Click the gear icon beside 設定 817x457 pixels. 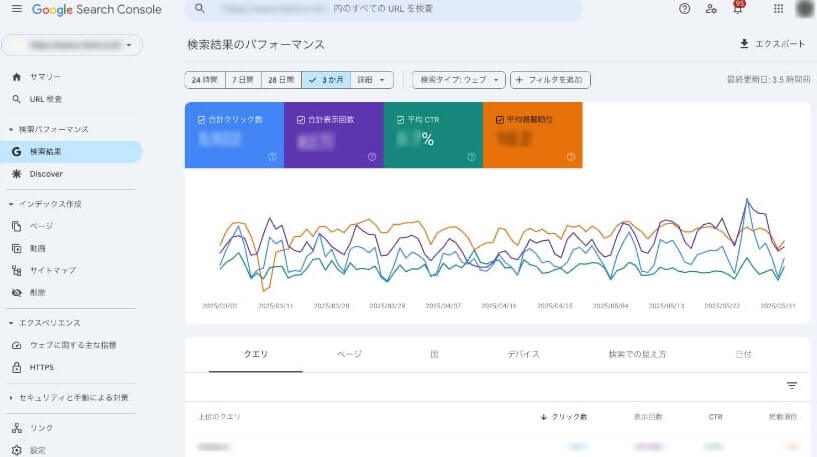point(17,450)
